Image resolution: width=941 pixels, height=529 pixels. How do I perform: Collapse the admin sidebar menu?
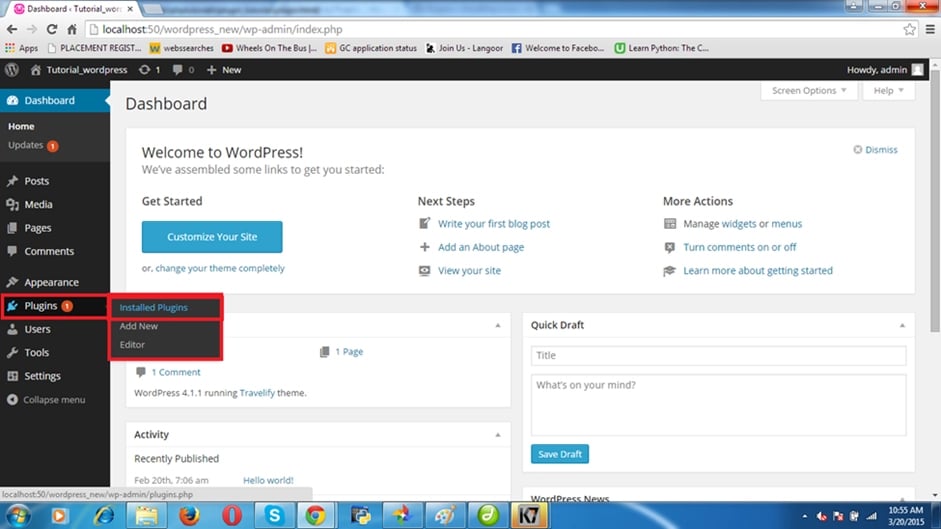click(46, 399)
